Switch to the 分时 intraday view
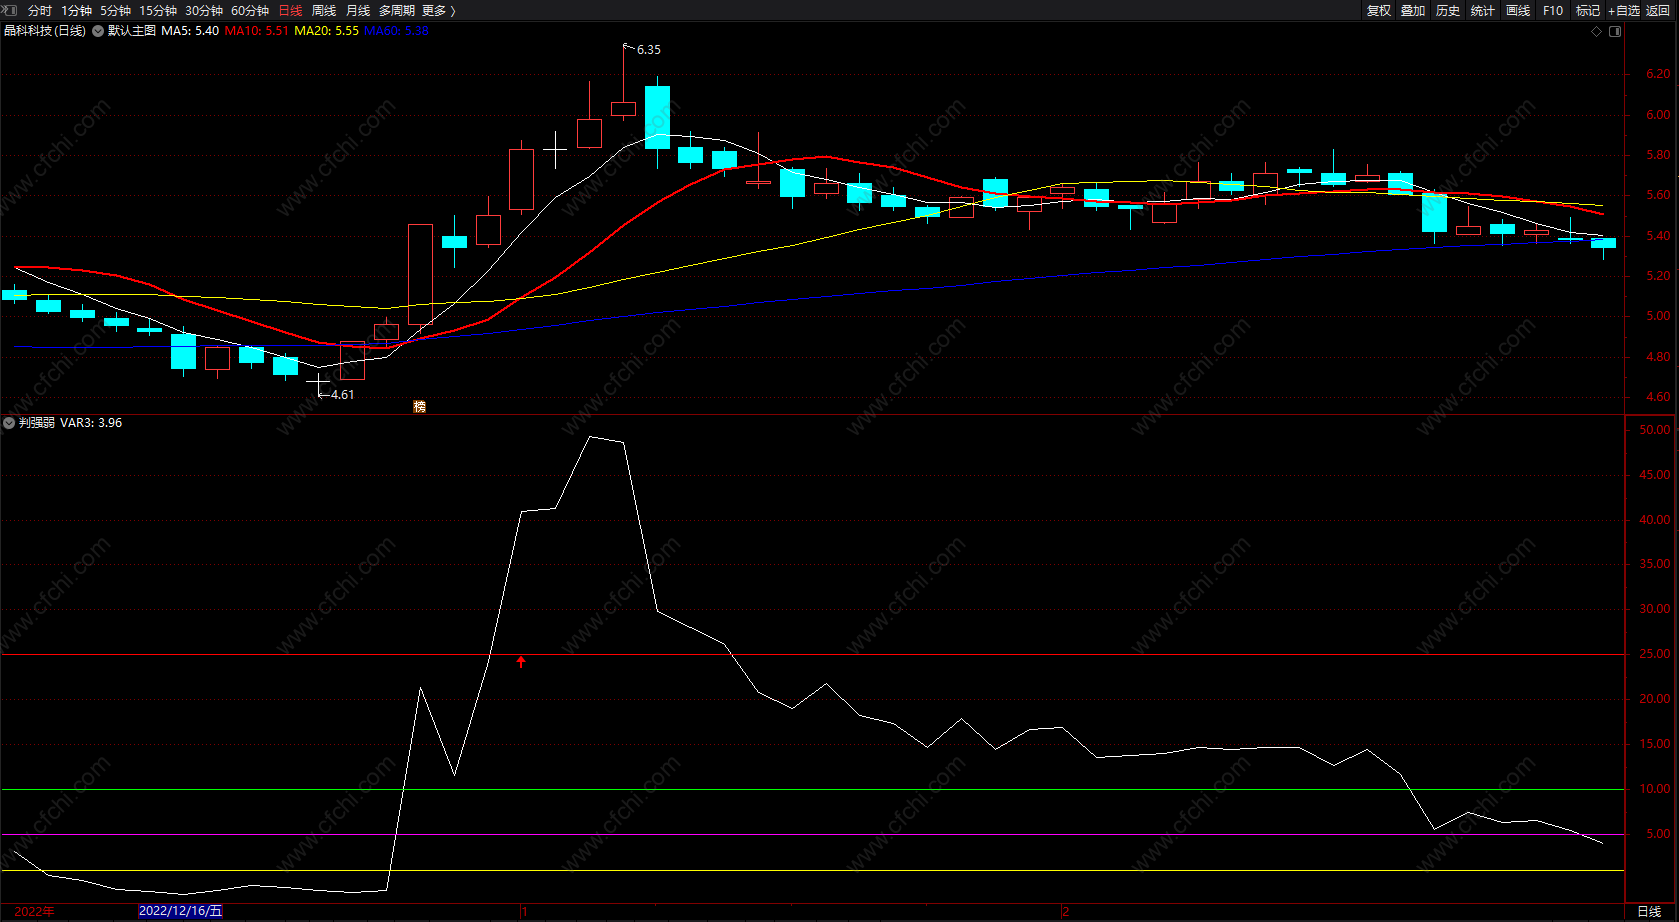The height and width of the screenshot is (922, 1679). click(40, 11)
